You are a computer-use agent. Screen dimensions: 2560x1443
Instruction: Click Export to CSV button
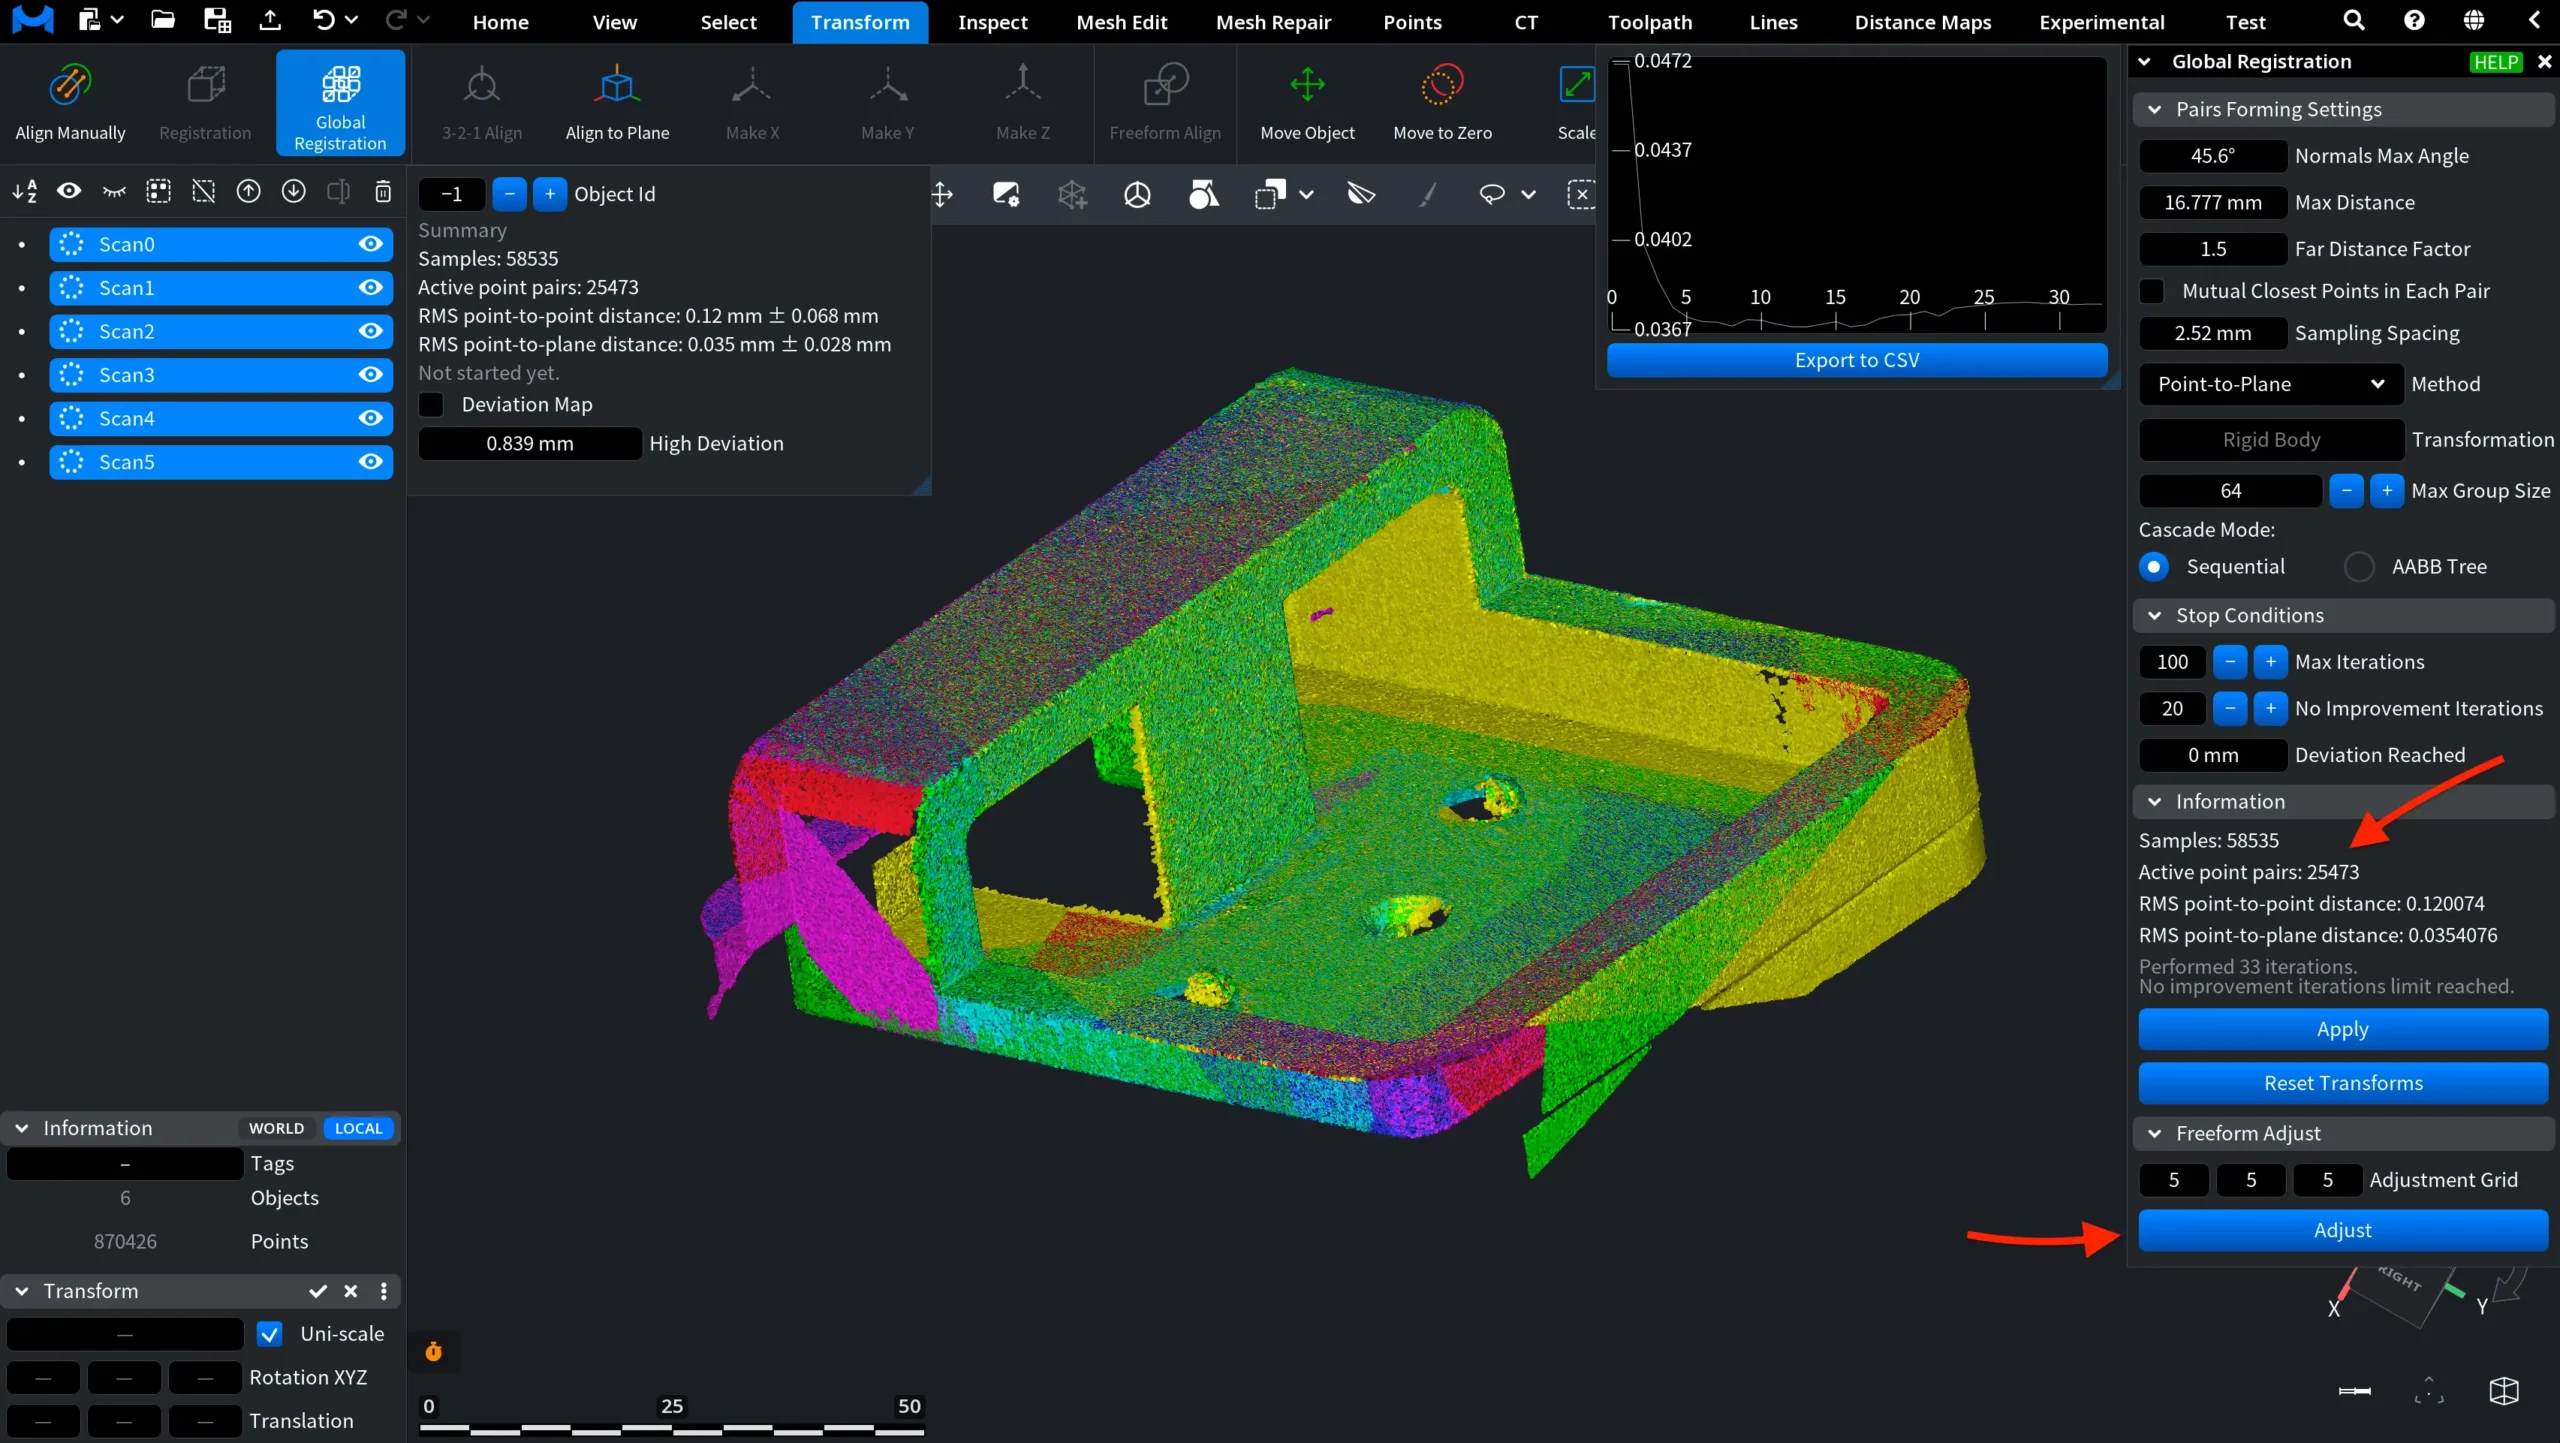[x=1857, y=360]
